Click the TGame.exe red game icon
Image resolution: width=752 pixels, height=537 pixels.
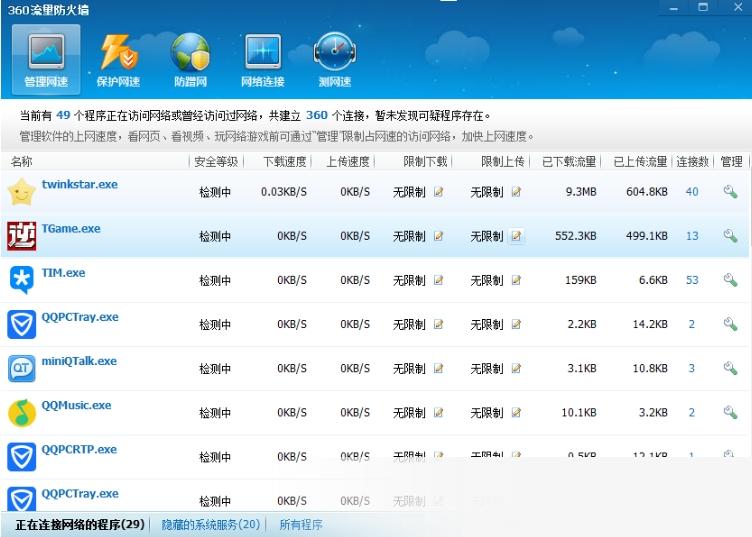(22, 236)
